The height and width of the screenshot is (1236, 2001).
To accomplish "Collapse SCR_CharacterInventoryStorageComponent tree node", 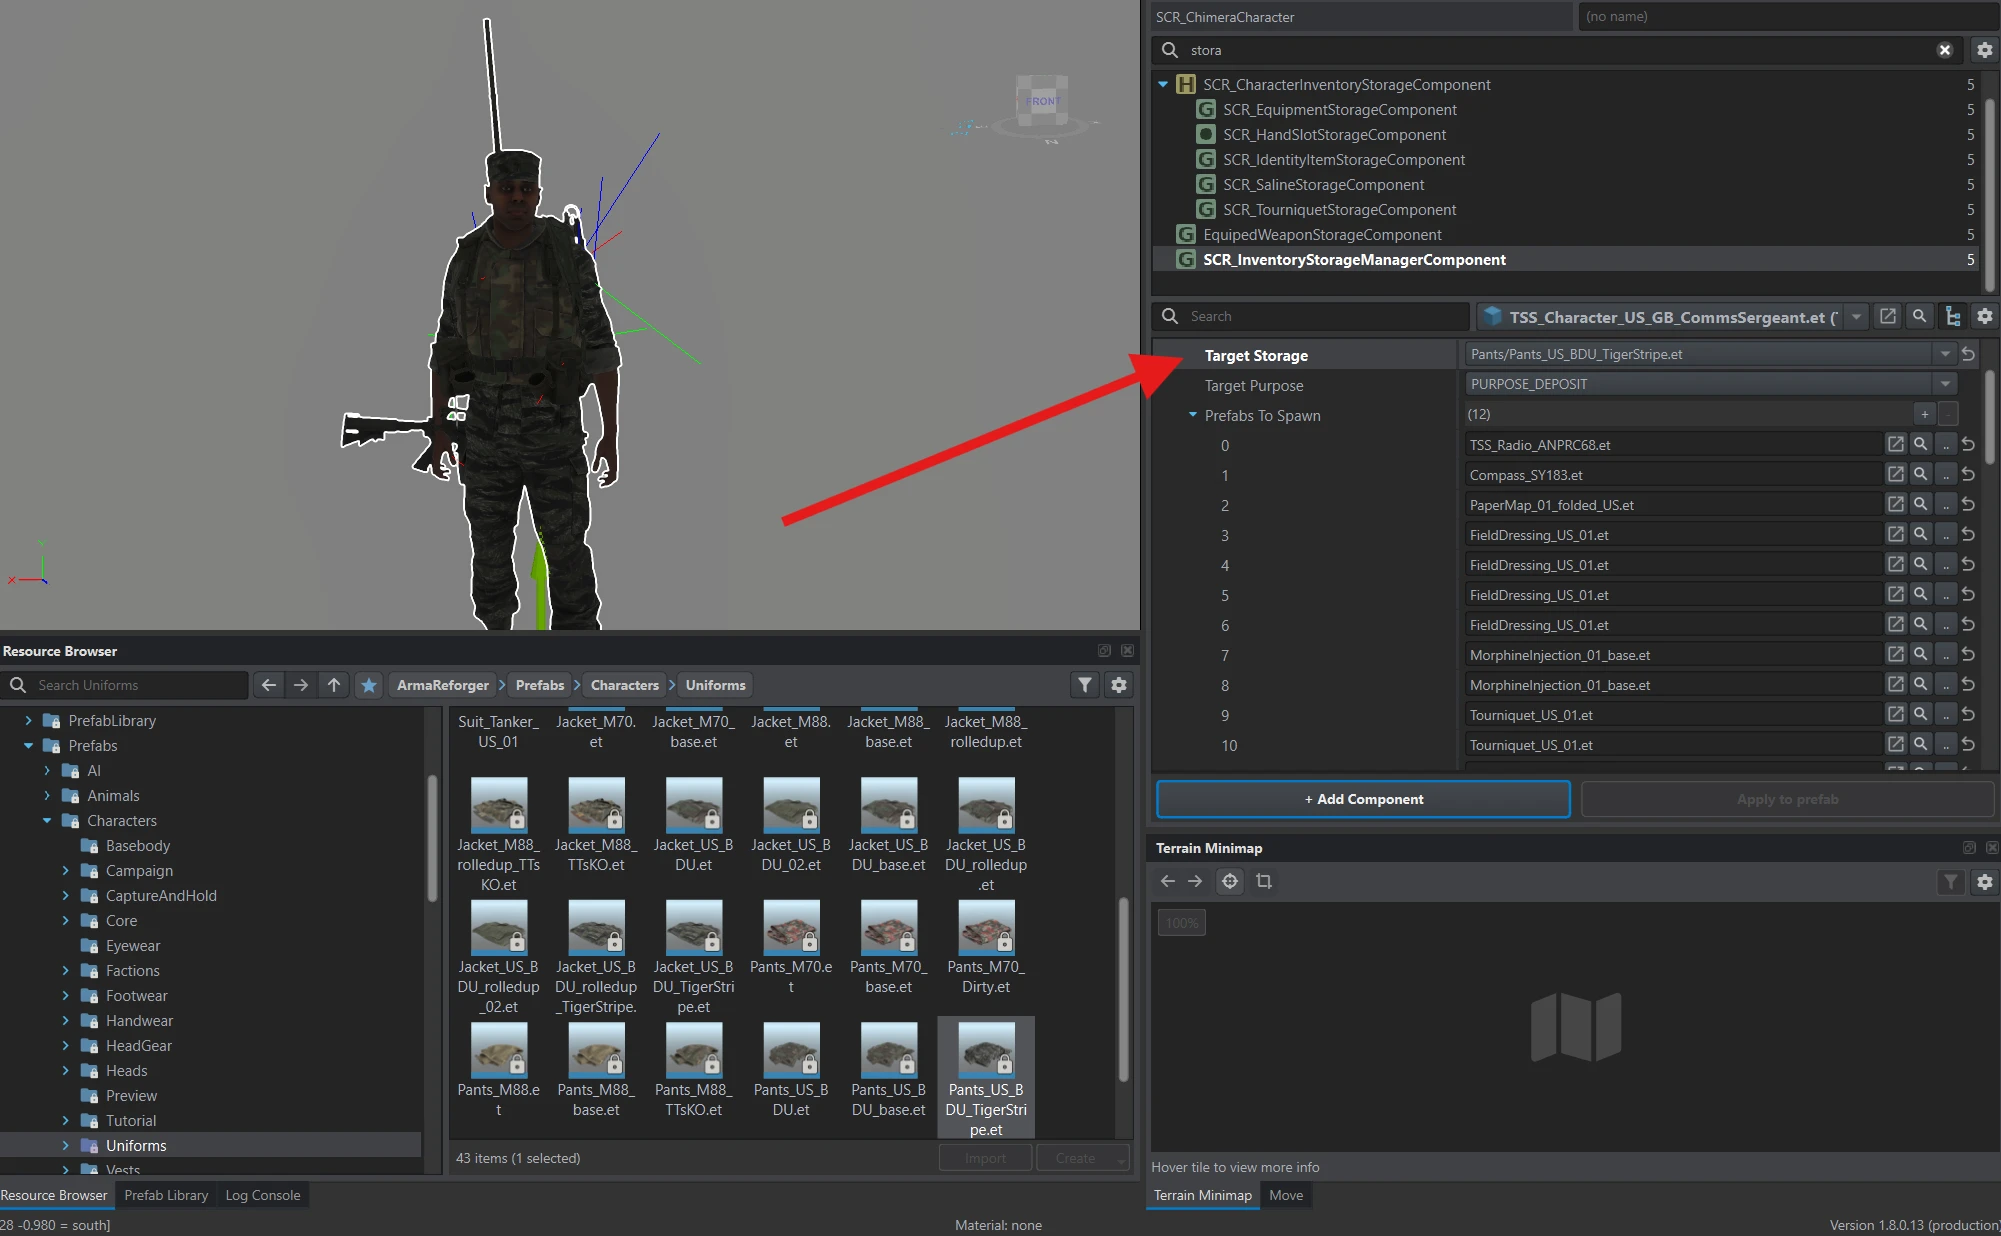I will [x=1163, y=84].
